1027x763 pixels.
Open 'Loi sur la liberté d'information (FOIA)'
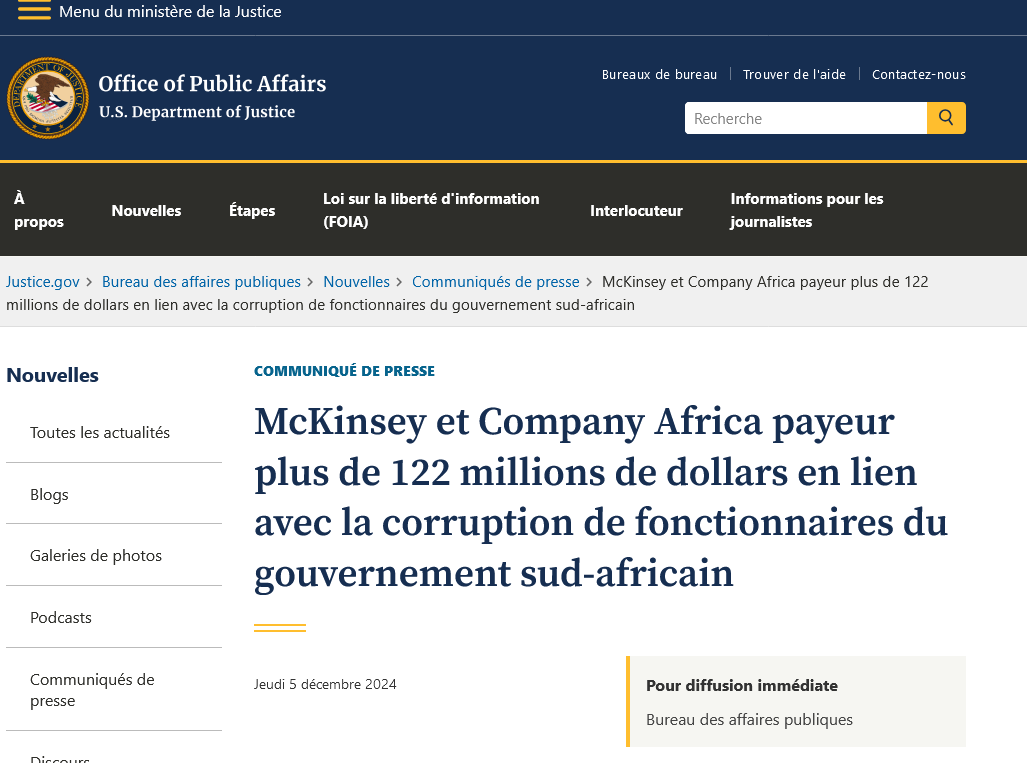431,210
